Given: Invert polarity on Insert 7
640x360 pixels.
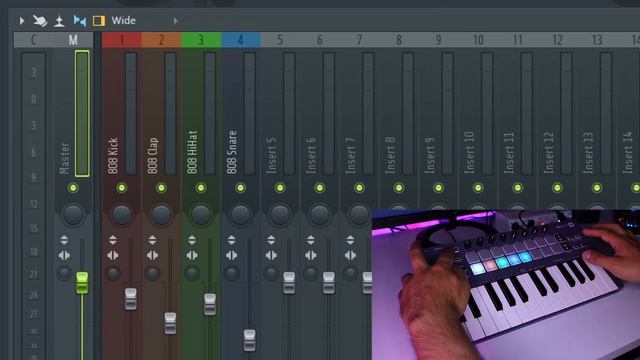Looking at the screenshot, I should 350,240.
